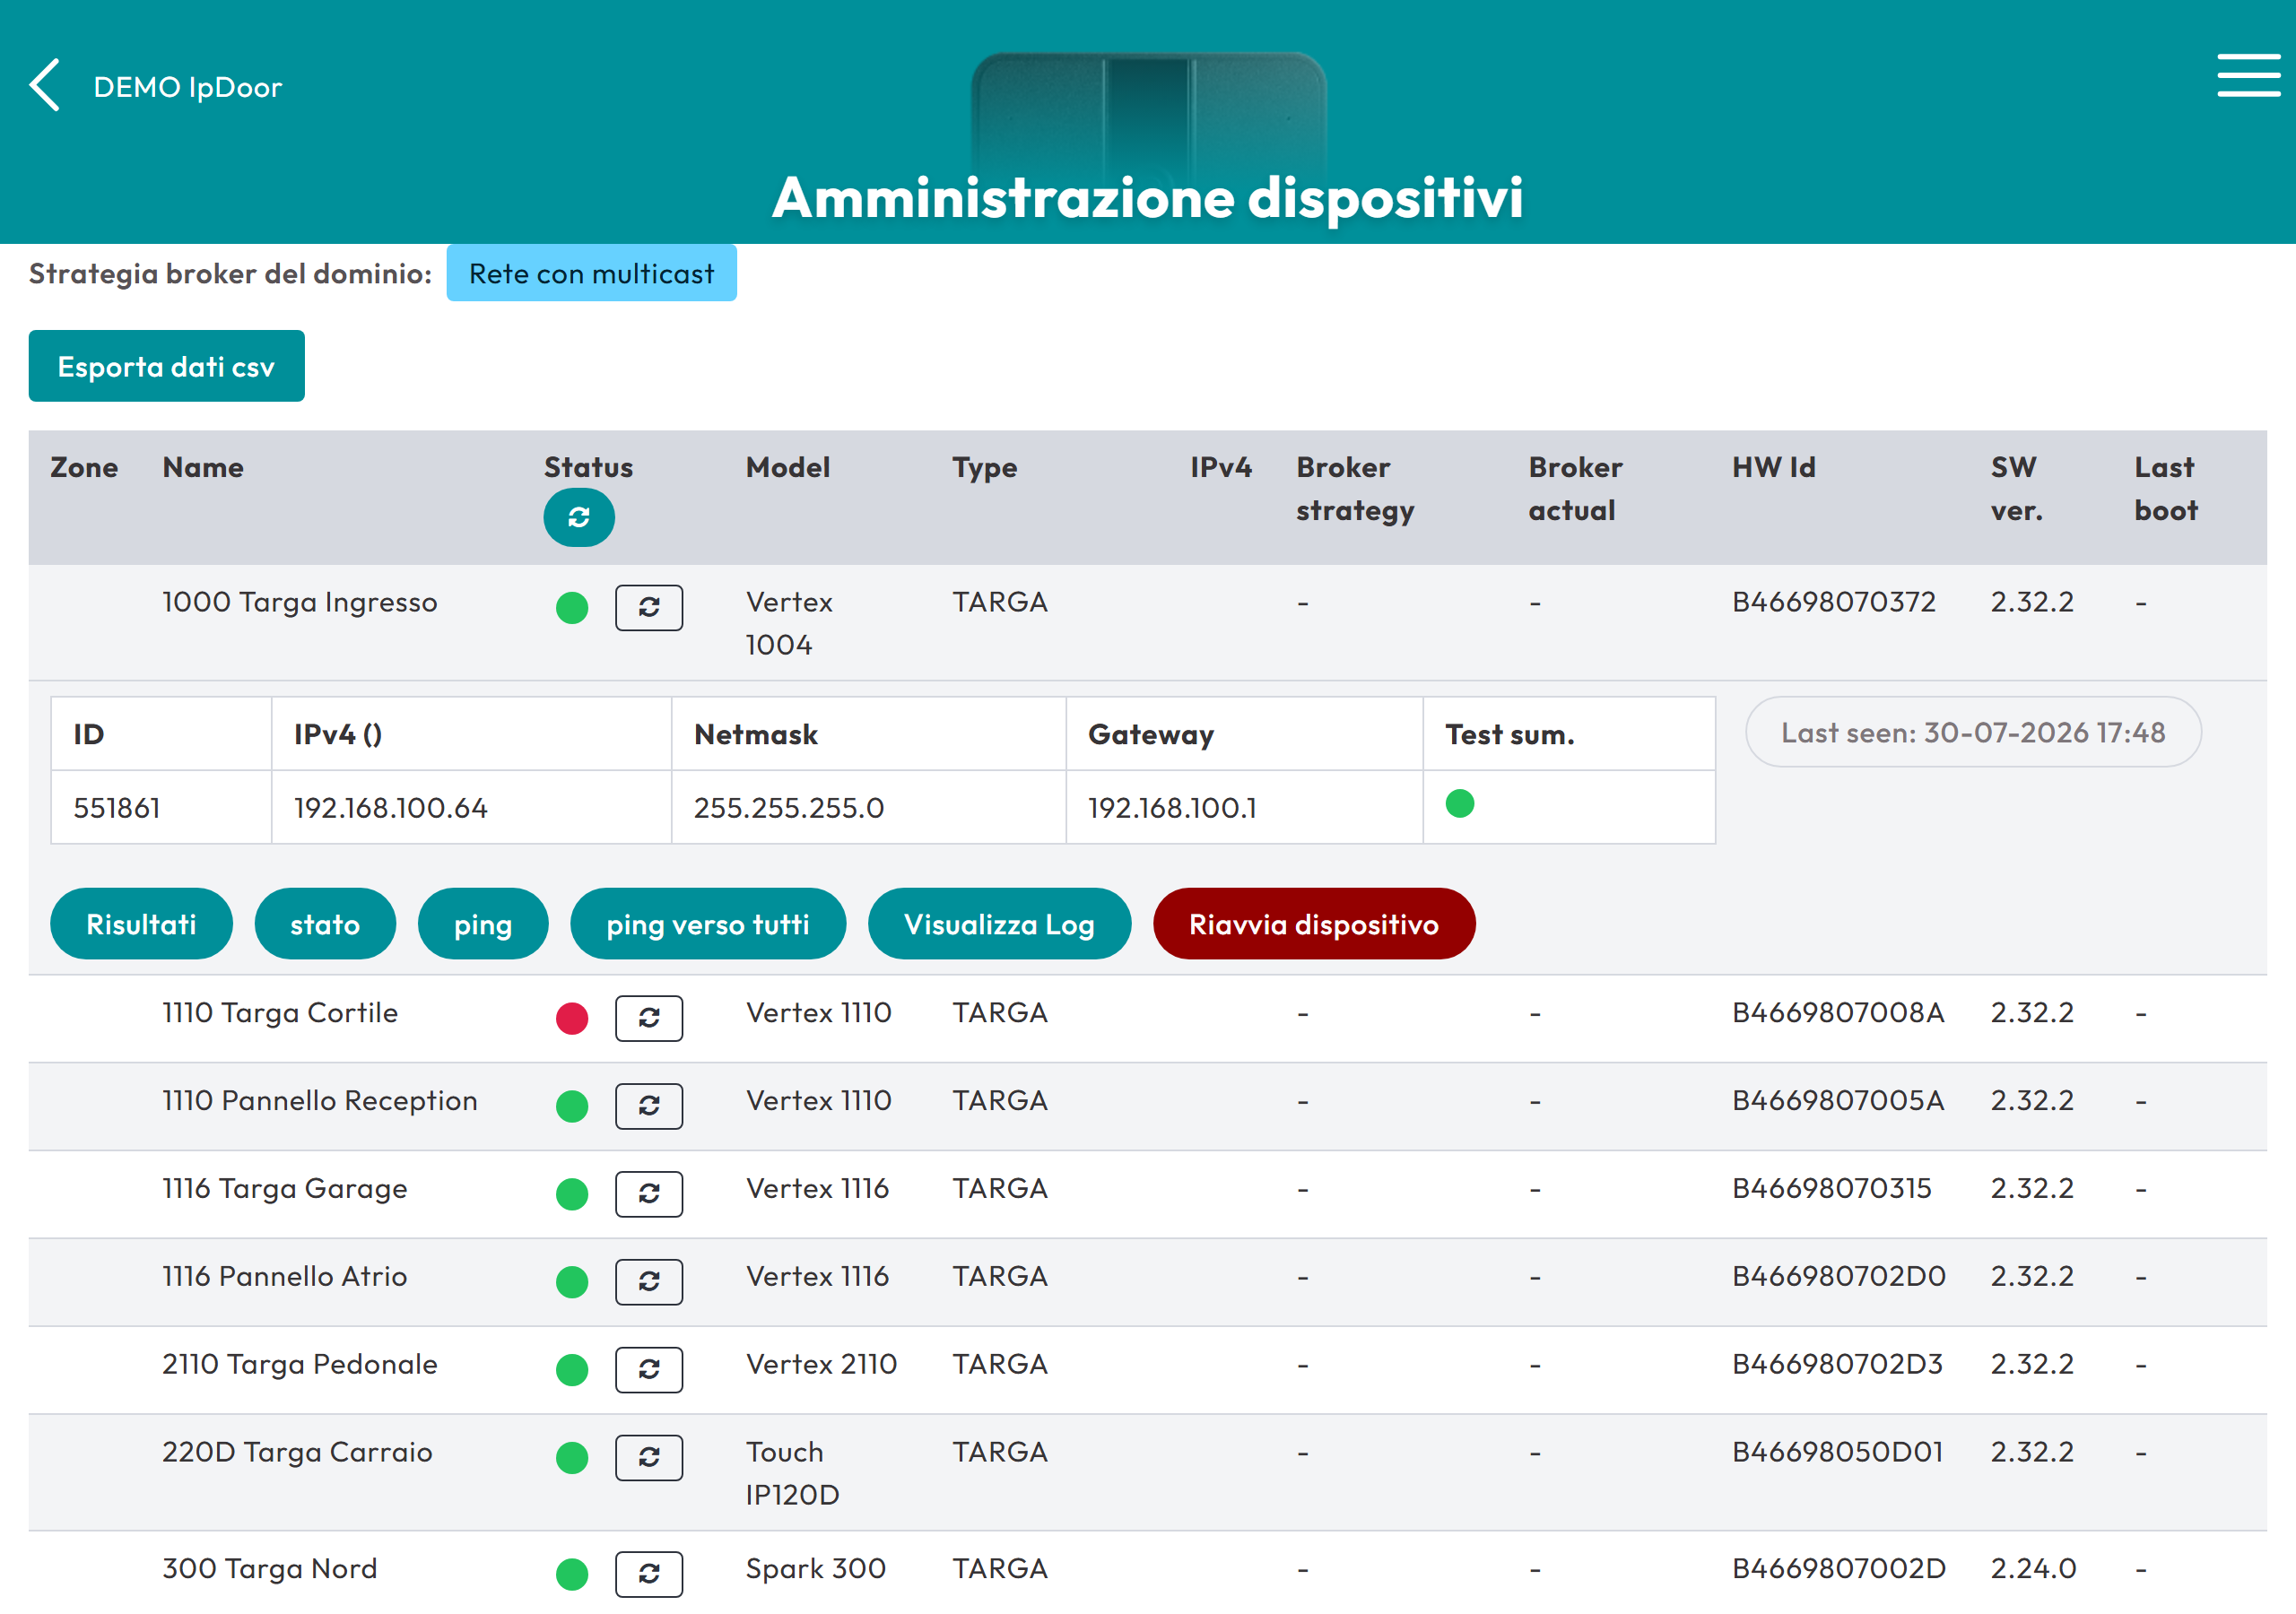
Task: Click Esporta dati csv button
Action: click(x=166, y=366)
